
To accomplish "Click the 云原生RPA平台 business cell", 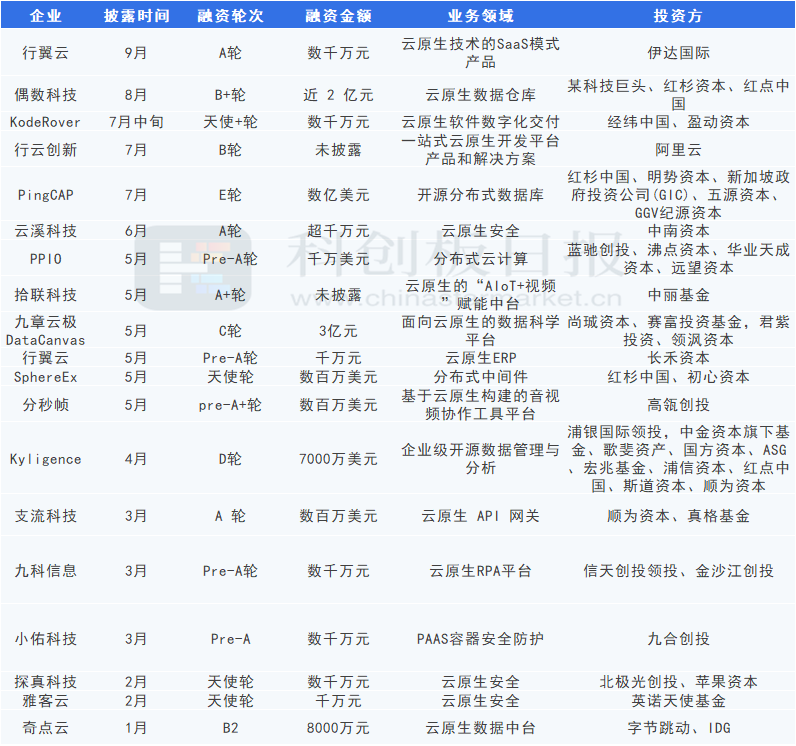I will click(x=481, y=571).
